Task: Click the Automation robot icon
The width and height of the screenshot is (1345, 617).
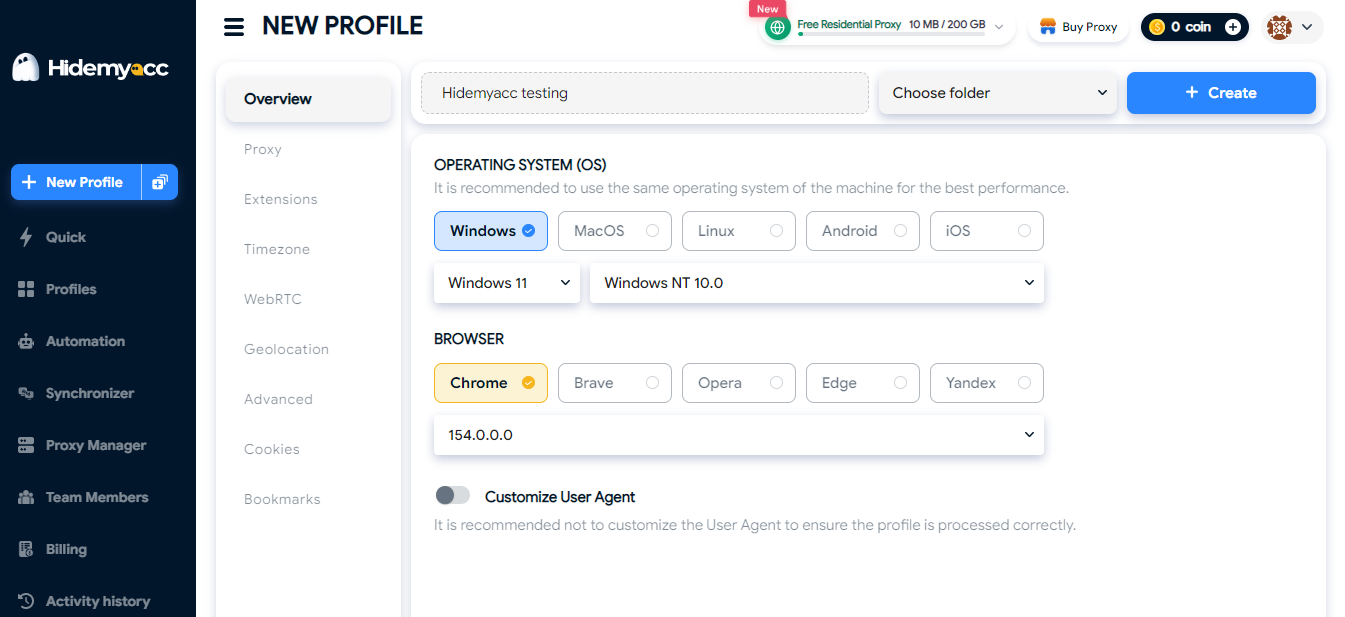Action: pyautogui.click(x=26, y=341)
